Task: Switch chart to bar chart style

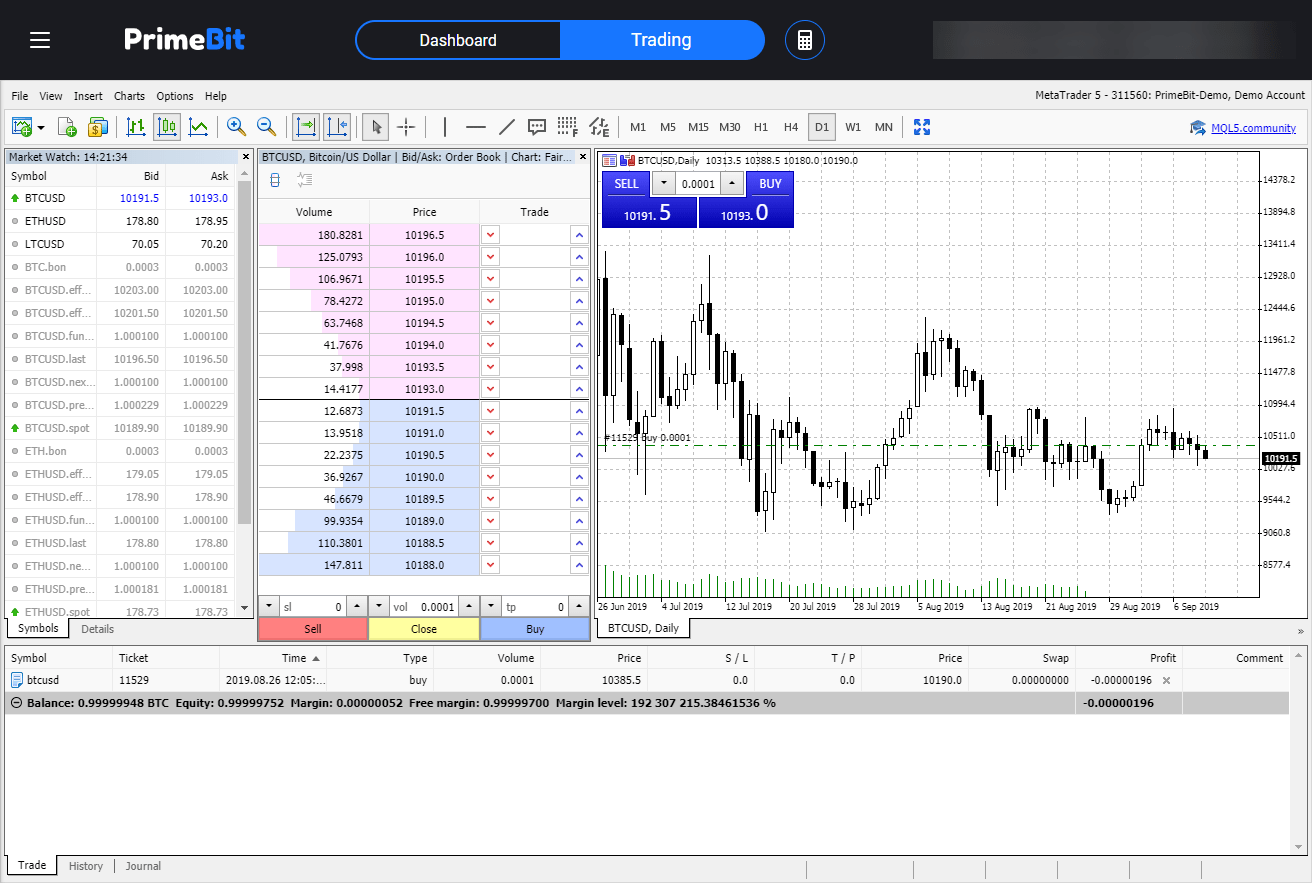Action: coord(136,127)
